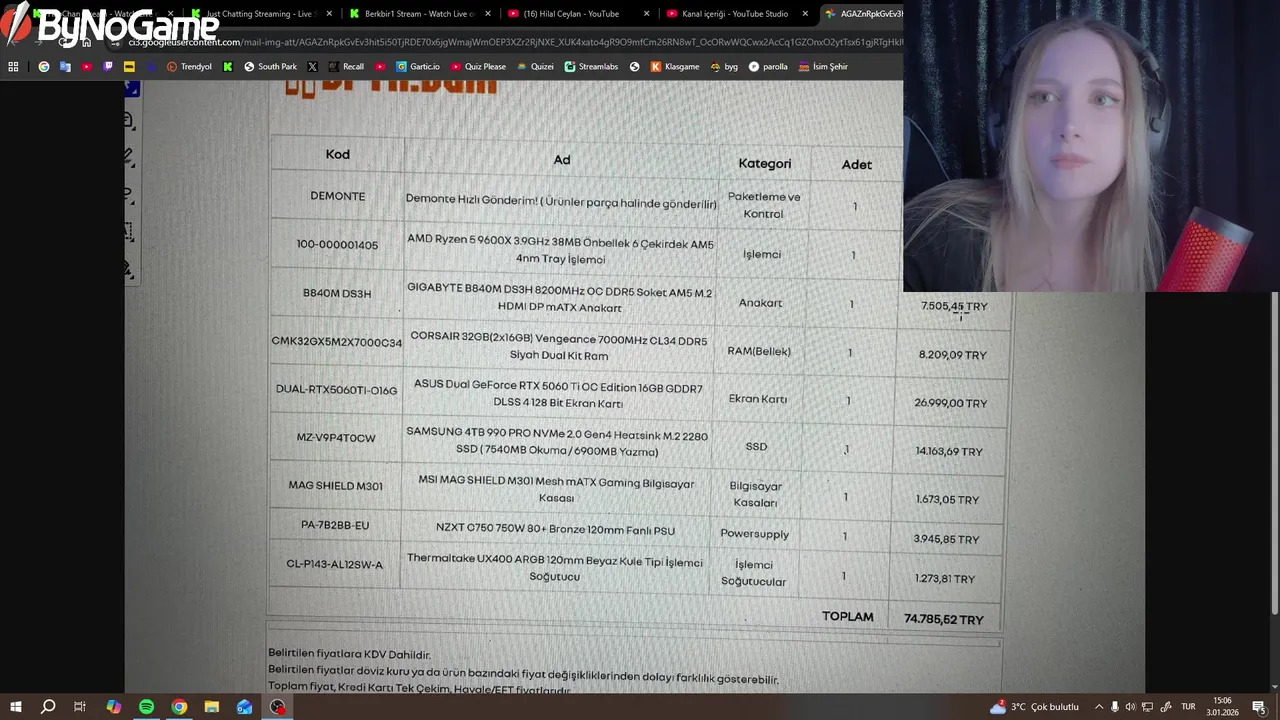
Task: Open Copilot from the taskbar
Action: (113, 707)
